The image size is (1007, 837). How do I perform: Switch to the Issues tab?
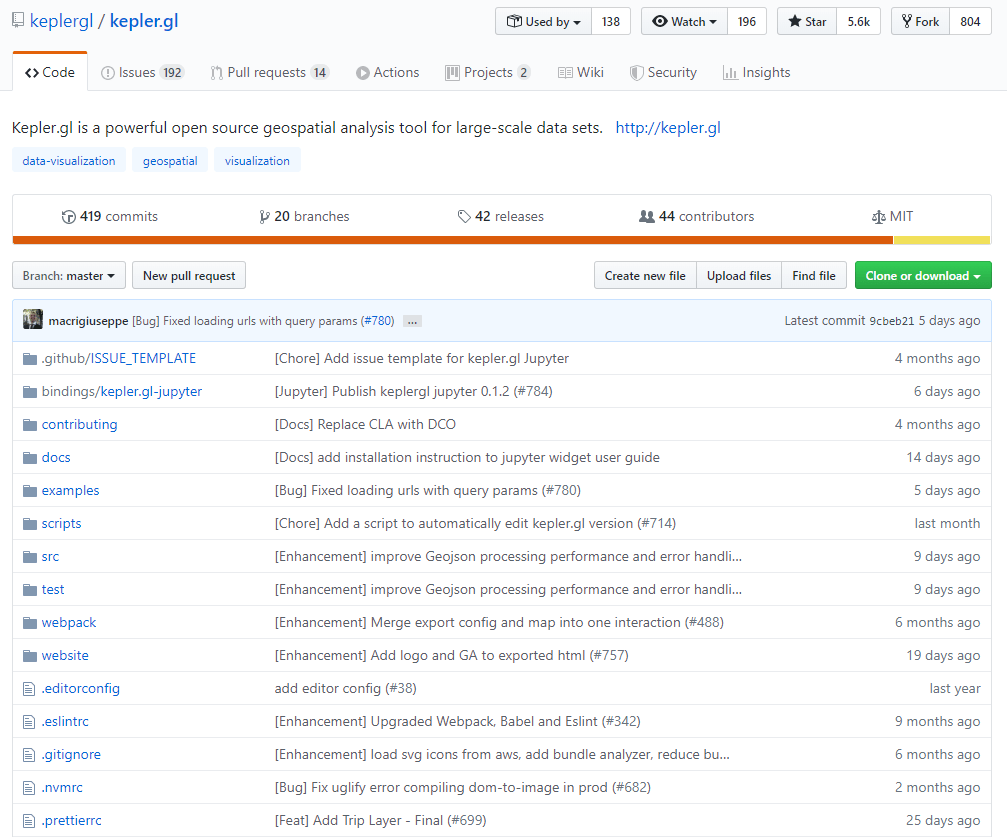click(142, 72)
